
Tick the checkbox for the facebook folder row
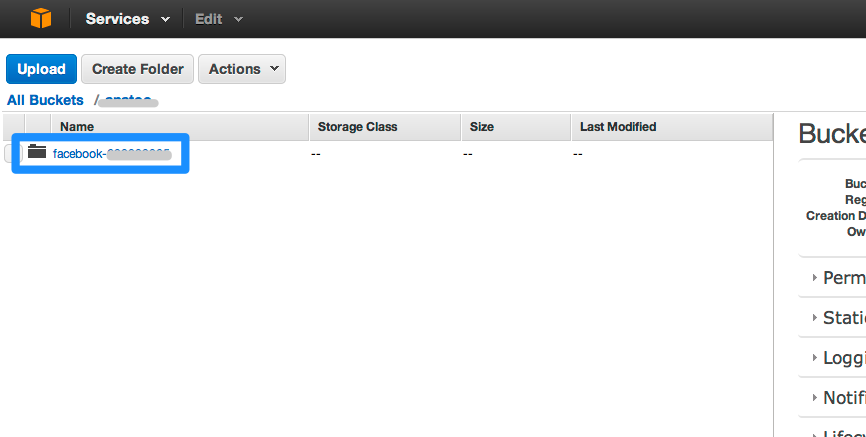click(x=10, y=153)
